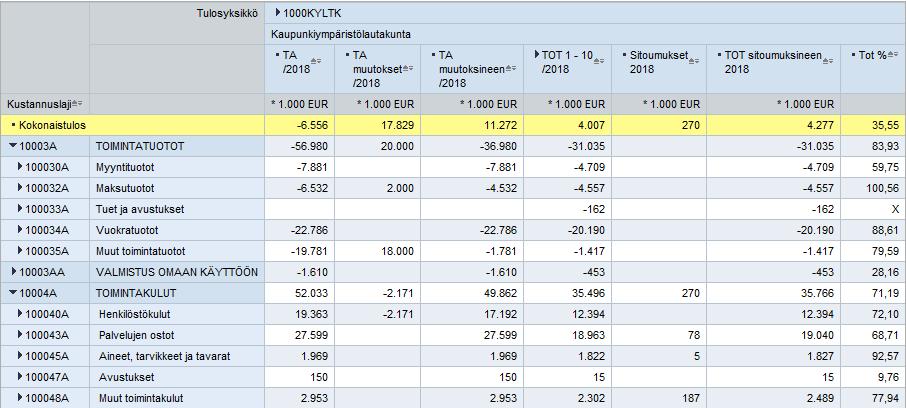Sort by the TA /2018 column icon

coord(315,61)
